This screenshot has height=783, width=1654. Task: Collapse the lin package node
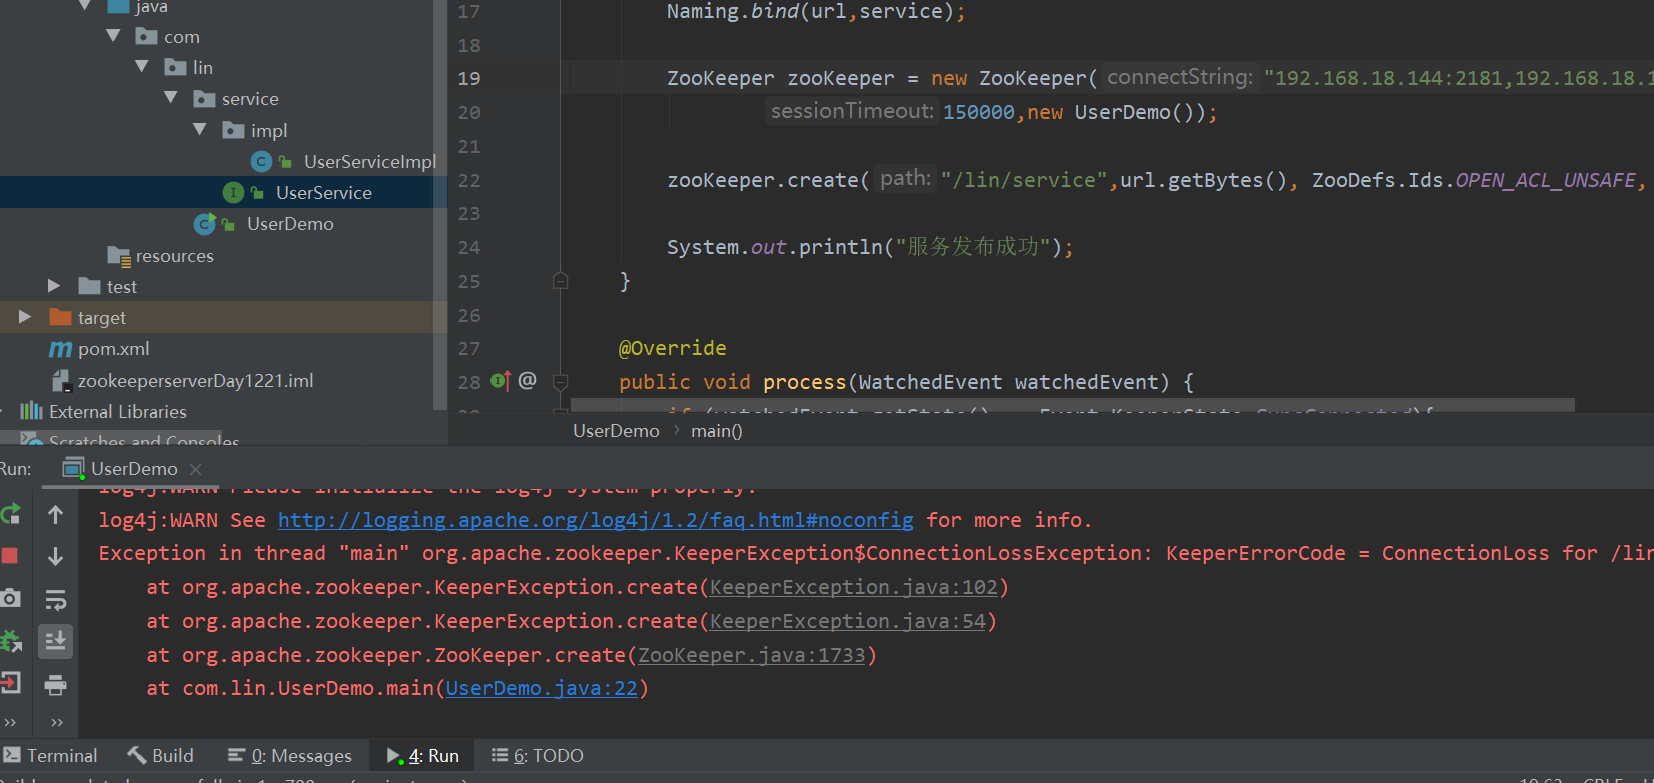click(142, 67)
